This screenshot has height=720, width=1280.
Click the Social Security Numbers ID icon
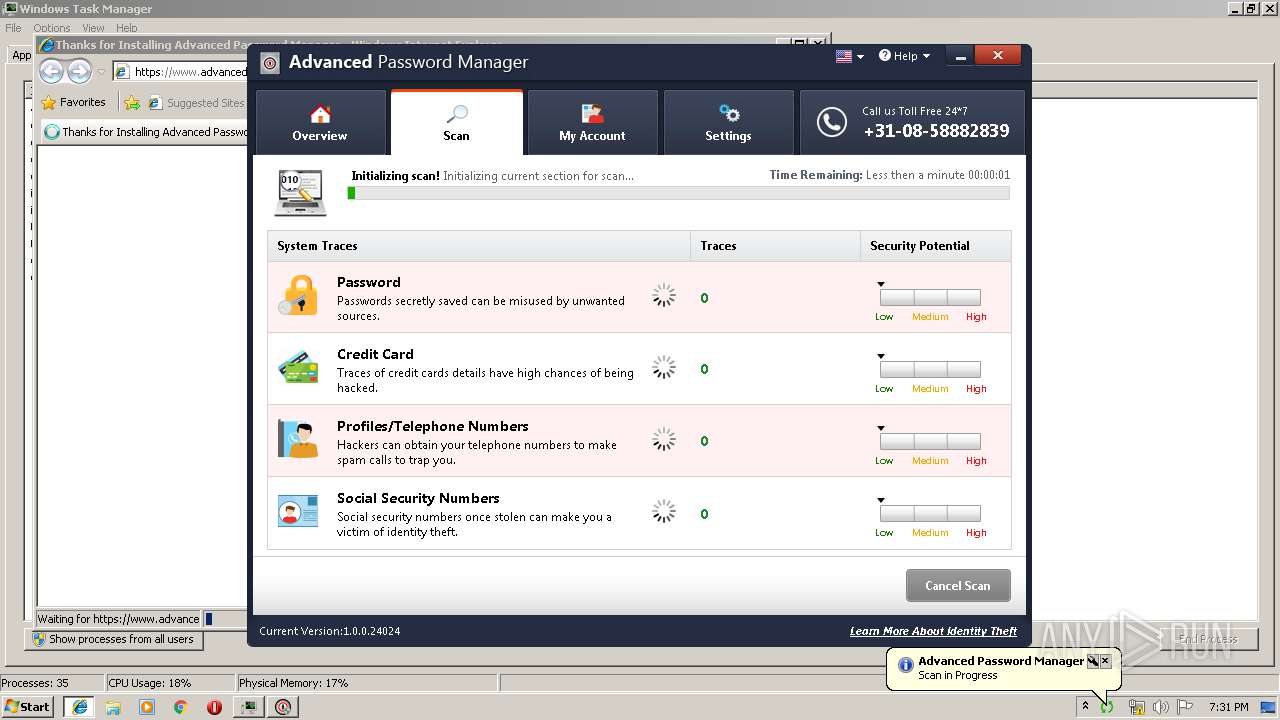[298, 511]
